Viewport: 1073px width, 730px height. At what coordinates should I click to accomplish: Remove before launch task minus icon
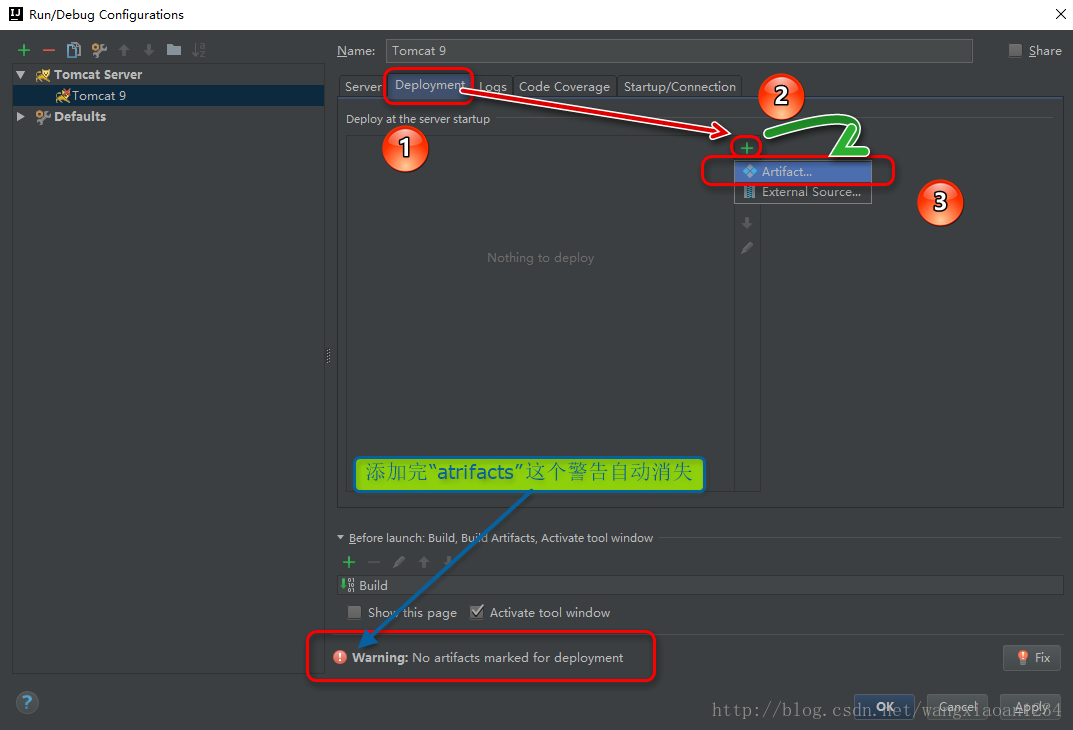pyautogui.click(x=374, y=562)
